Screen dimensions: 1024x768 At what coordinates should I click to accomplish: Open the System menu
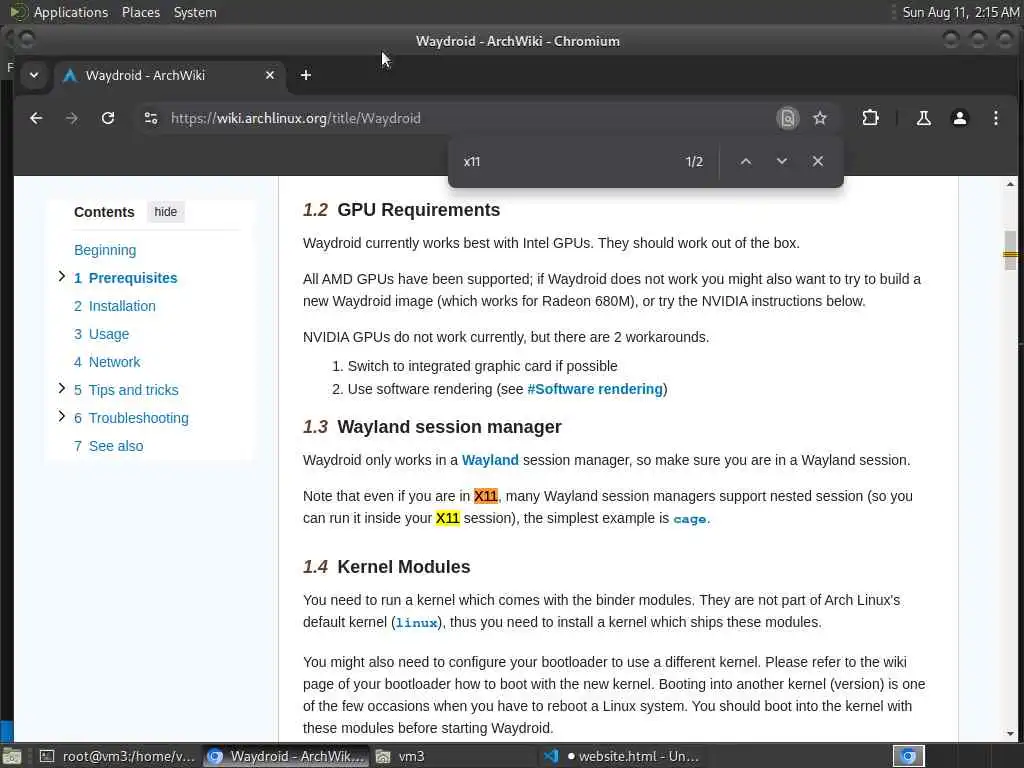tap(195, 12)
